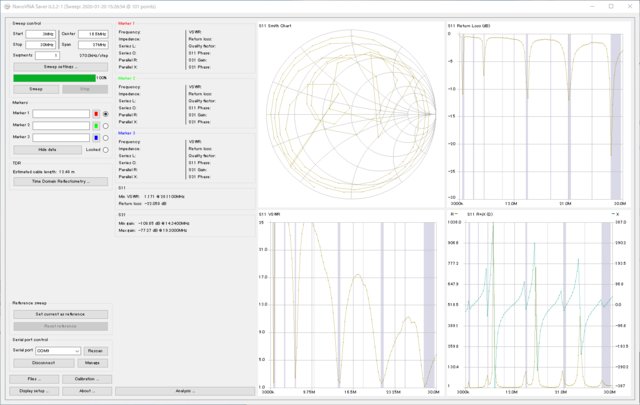Click the green Marker 2 heading

(x=127, y=78)
